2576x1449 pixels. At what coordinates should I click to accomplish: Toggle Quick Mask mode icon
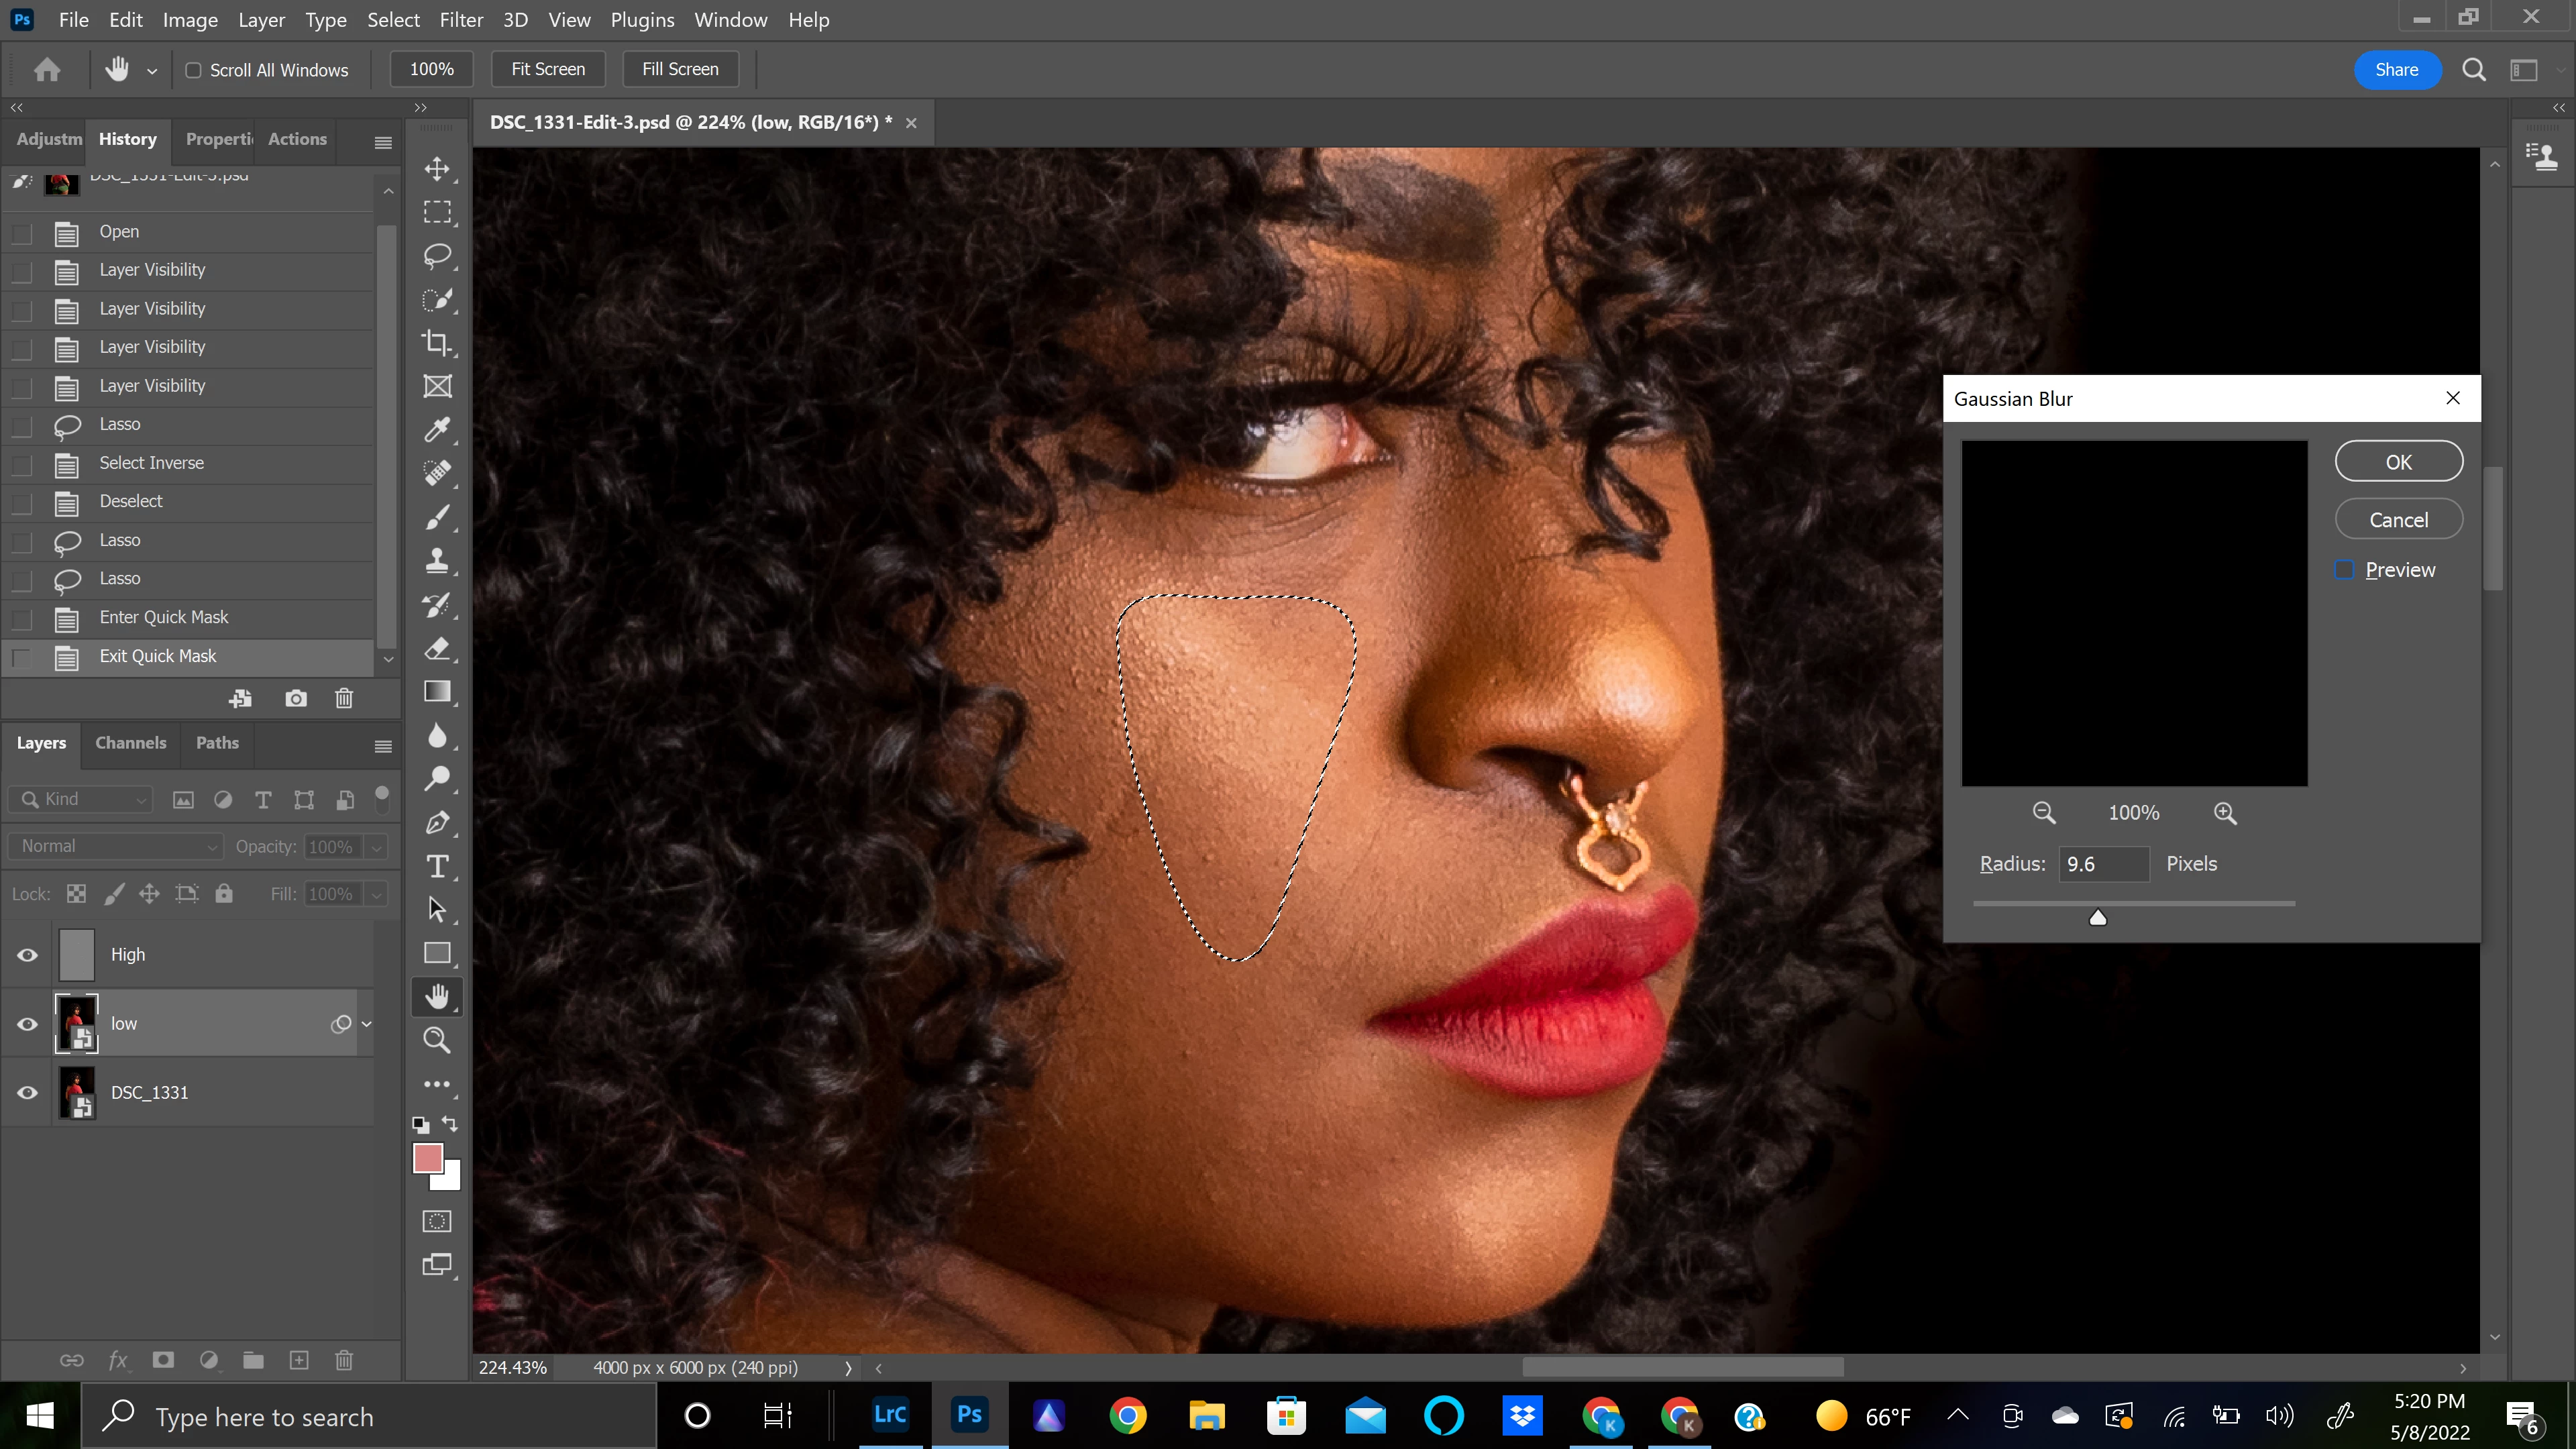[437, 1221]
